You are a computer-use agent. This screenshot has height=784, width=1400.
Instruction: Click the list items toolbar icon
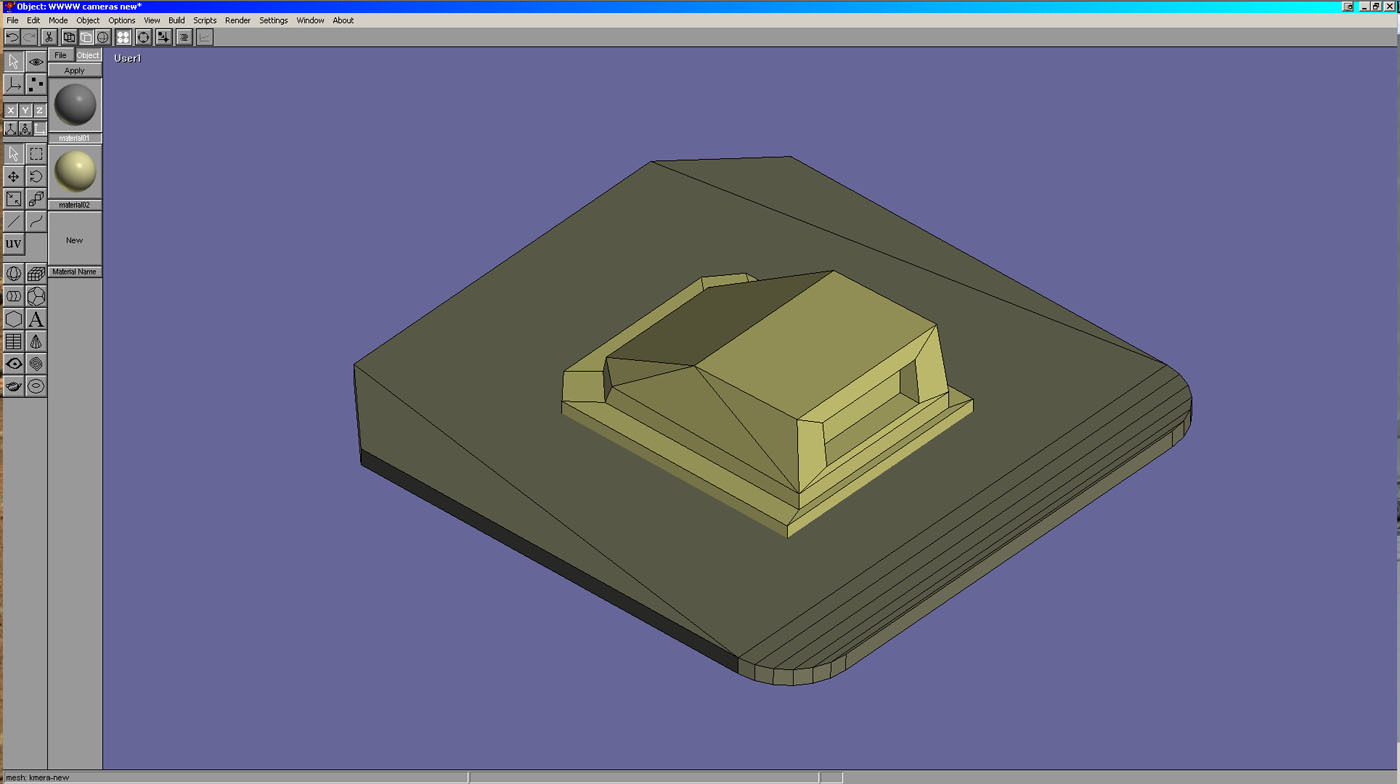tap(184, 37)
